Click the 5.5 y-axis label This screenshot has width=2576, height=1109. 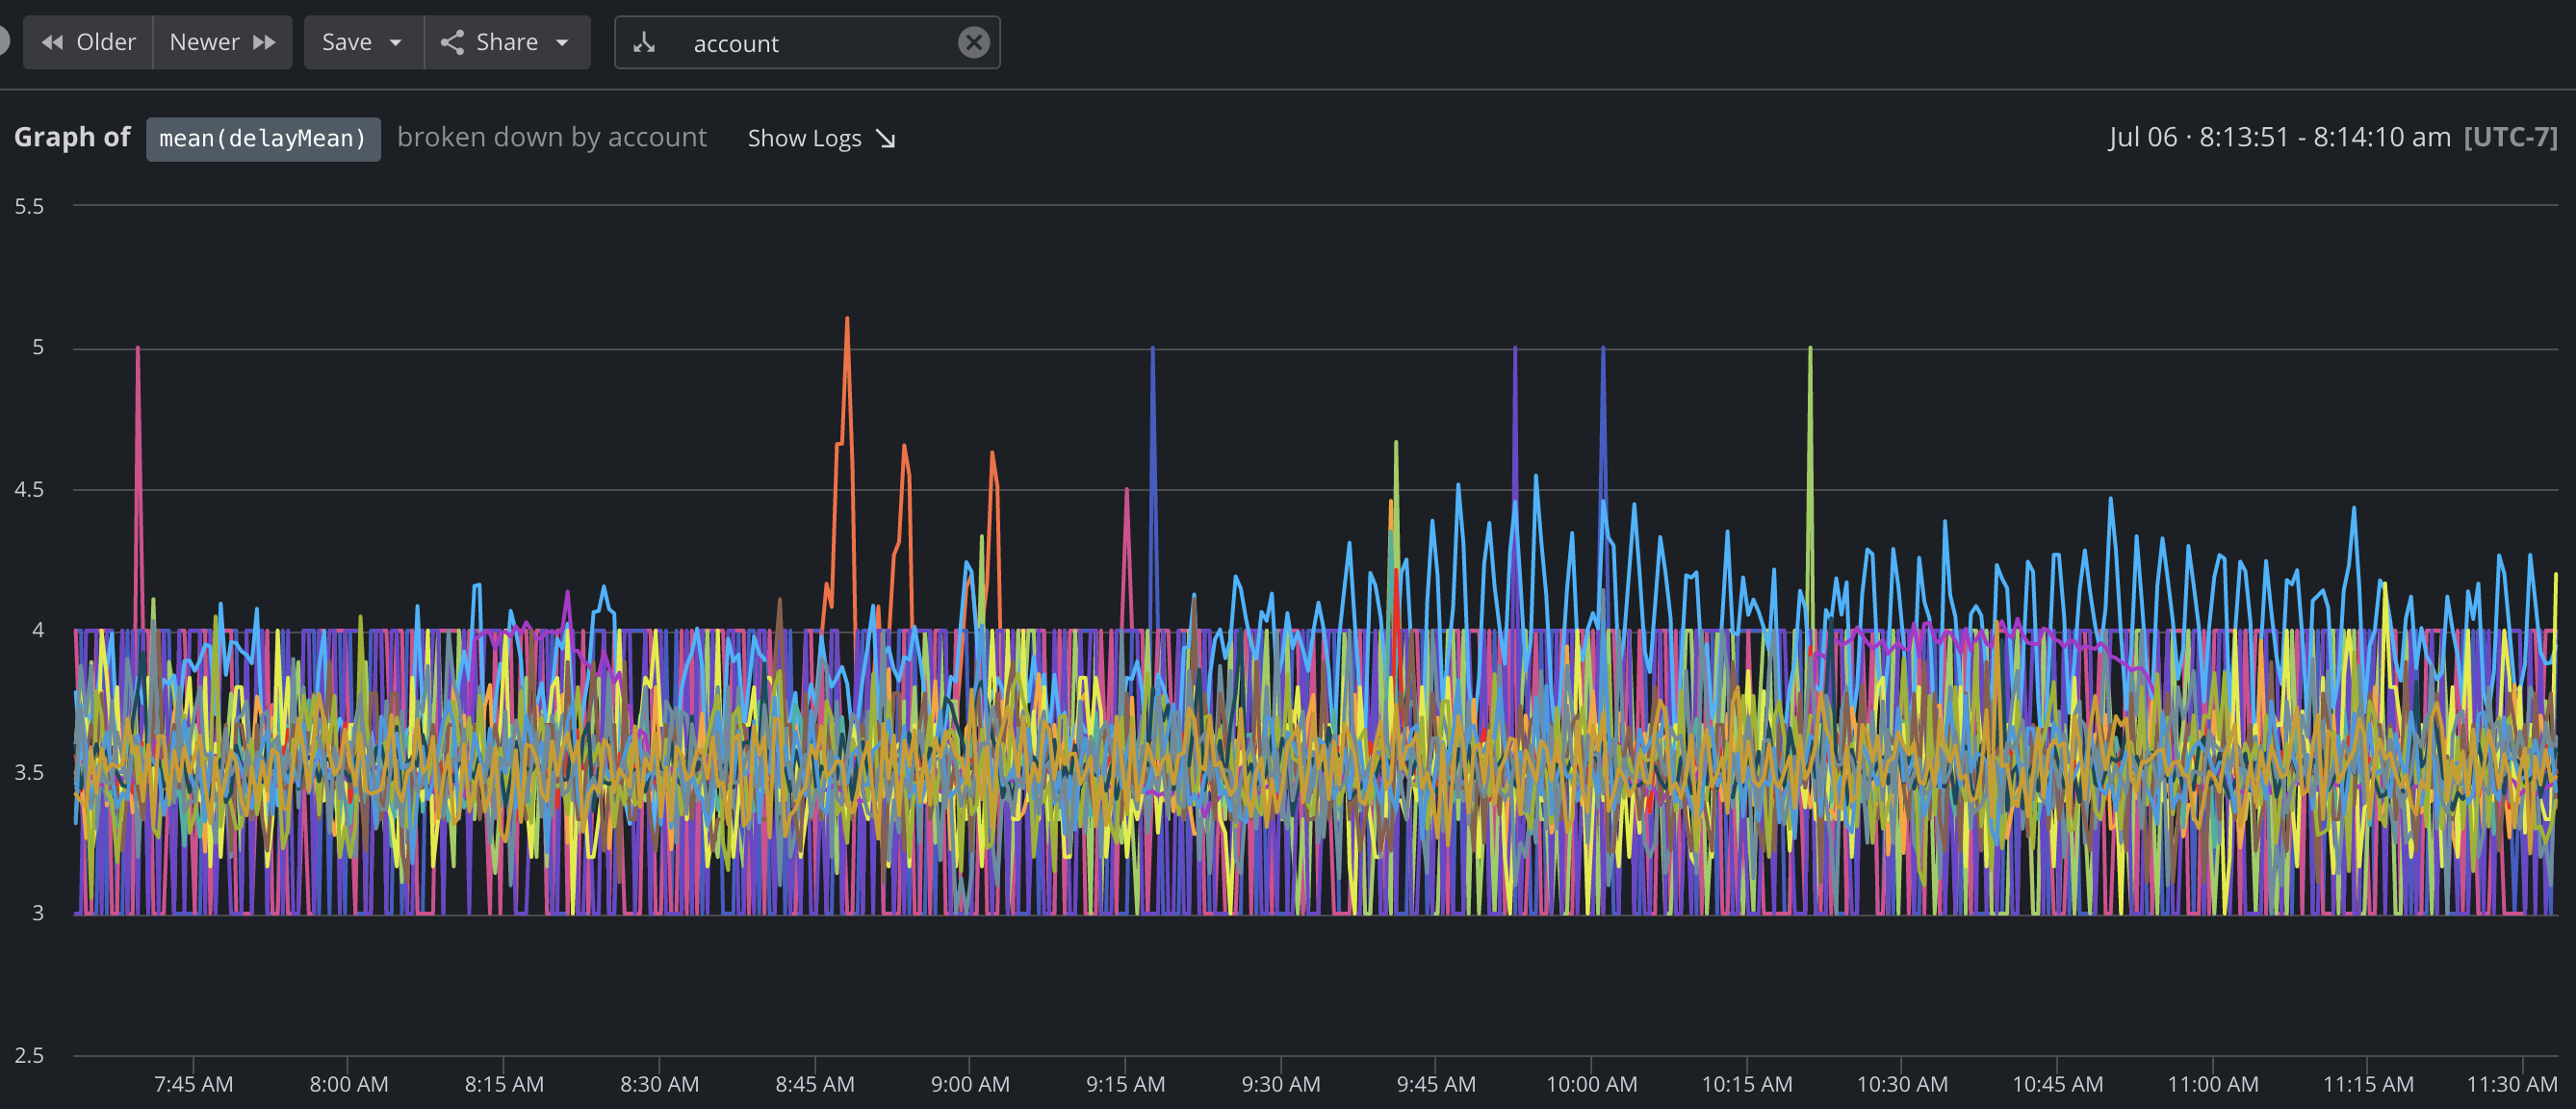pos(29,206)
